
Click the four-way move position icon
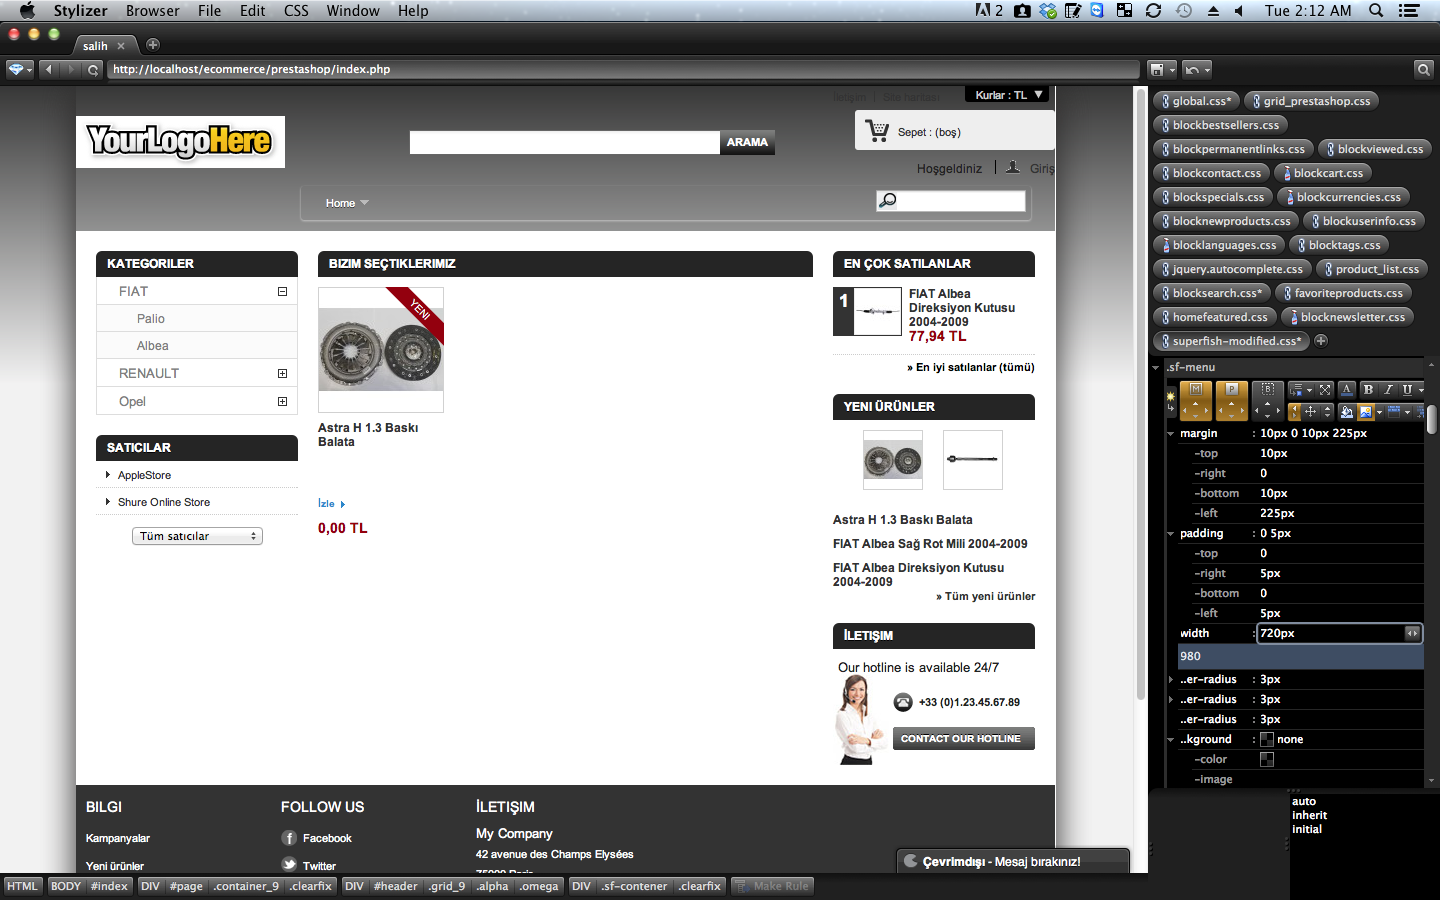tap(1310, 412)
